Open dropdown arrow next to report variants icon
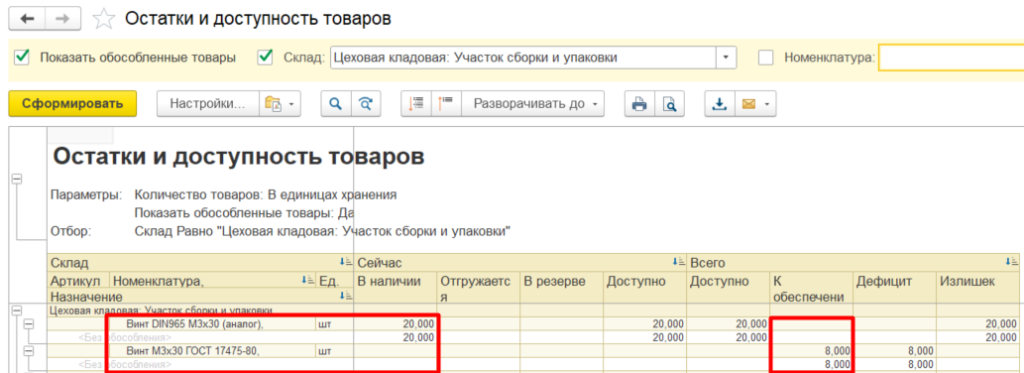1024x373 pixels. (292, 104)
